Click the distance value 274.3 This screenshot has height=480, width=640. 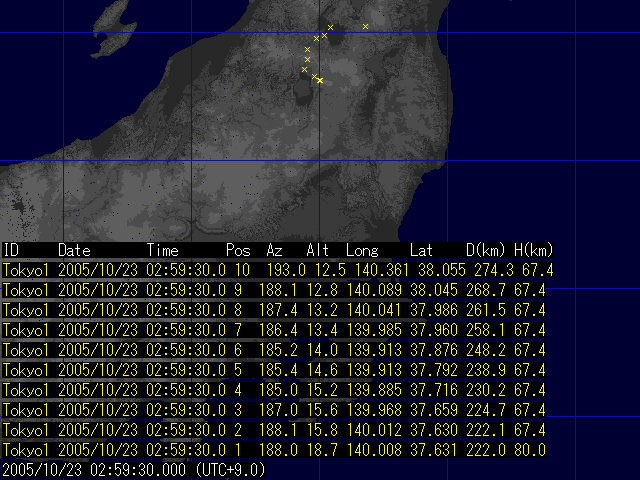(484, 270)
